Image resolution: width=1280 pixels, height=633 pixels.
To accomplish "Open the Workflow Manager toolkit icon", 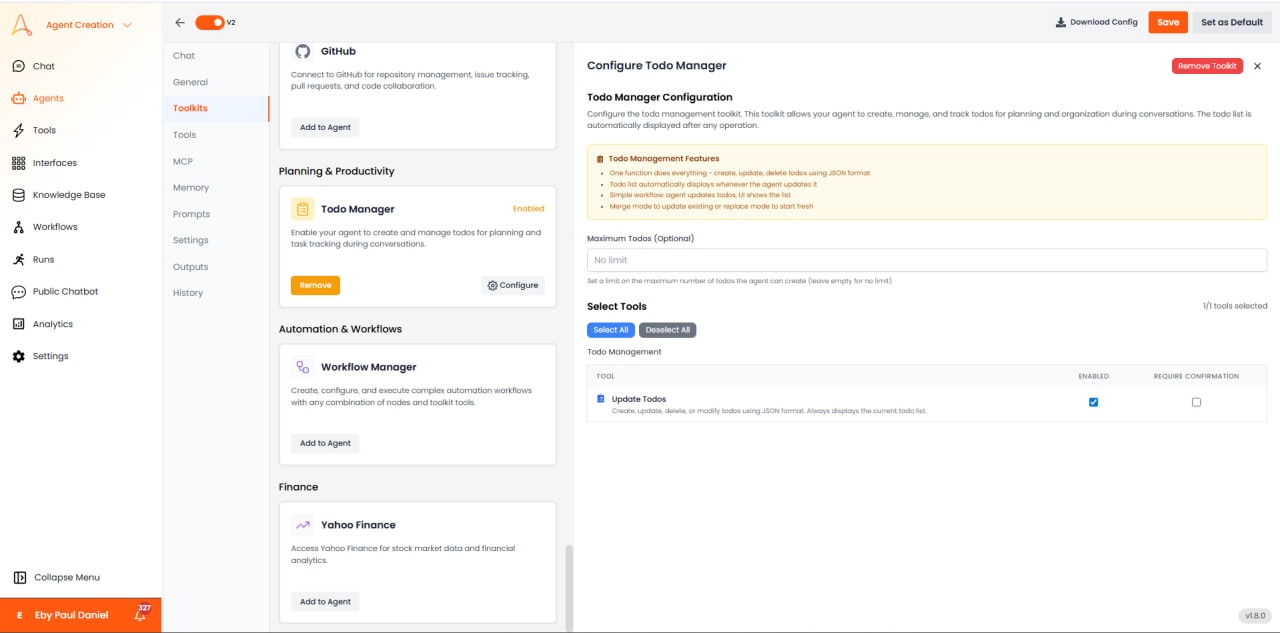I will [x=301, y=367].
